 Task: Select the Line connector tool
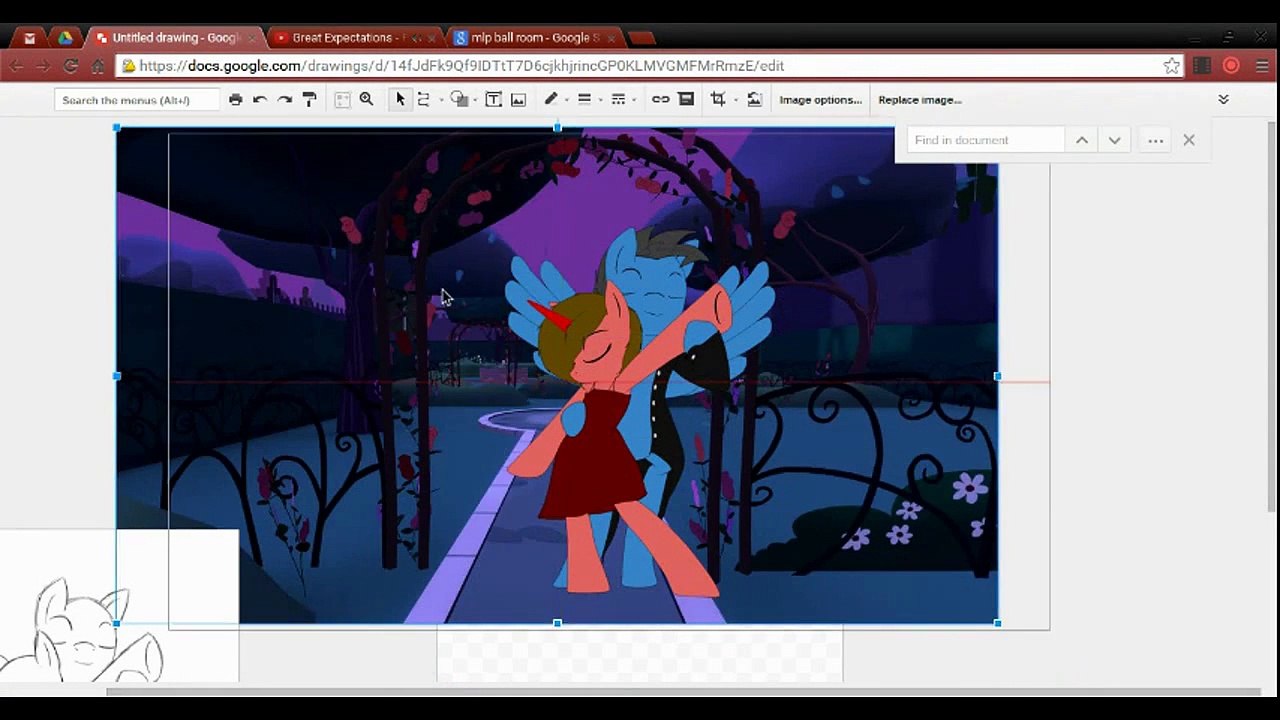(424, 99)
